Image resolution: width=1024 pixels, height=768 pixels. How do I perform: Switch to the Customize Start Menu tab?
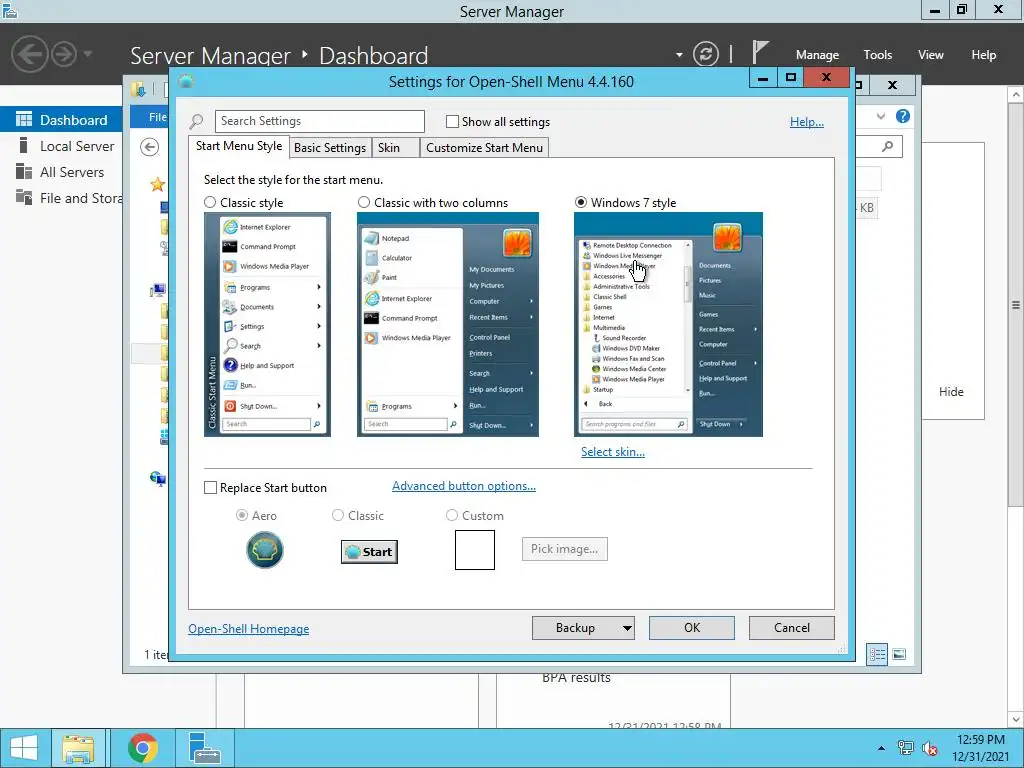pyautogui.click(x=484, y=148)
